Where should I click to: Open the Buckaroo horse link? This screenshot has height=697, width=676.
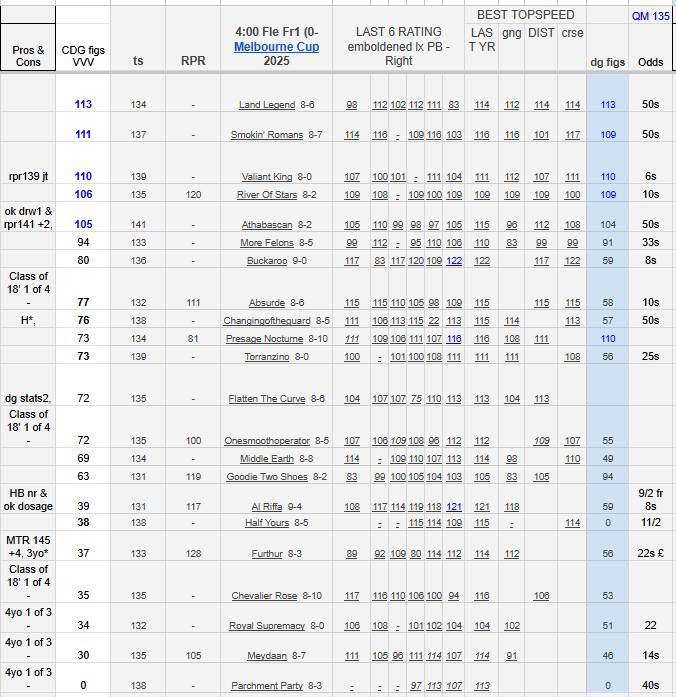point(267,260)
